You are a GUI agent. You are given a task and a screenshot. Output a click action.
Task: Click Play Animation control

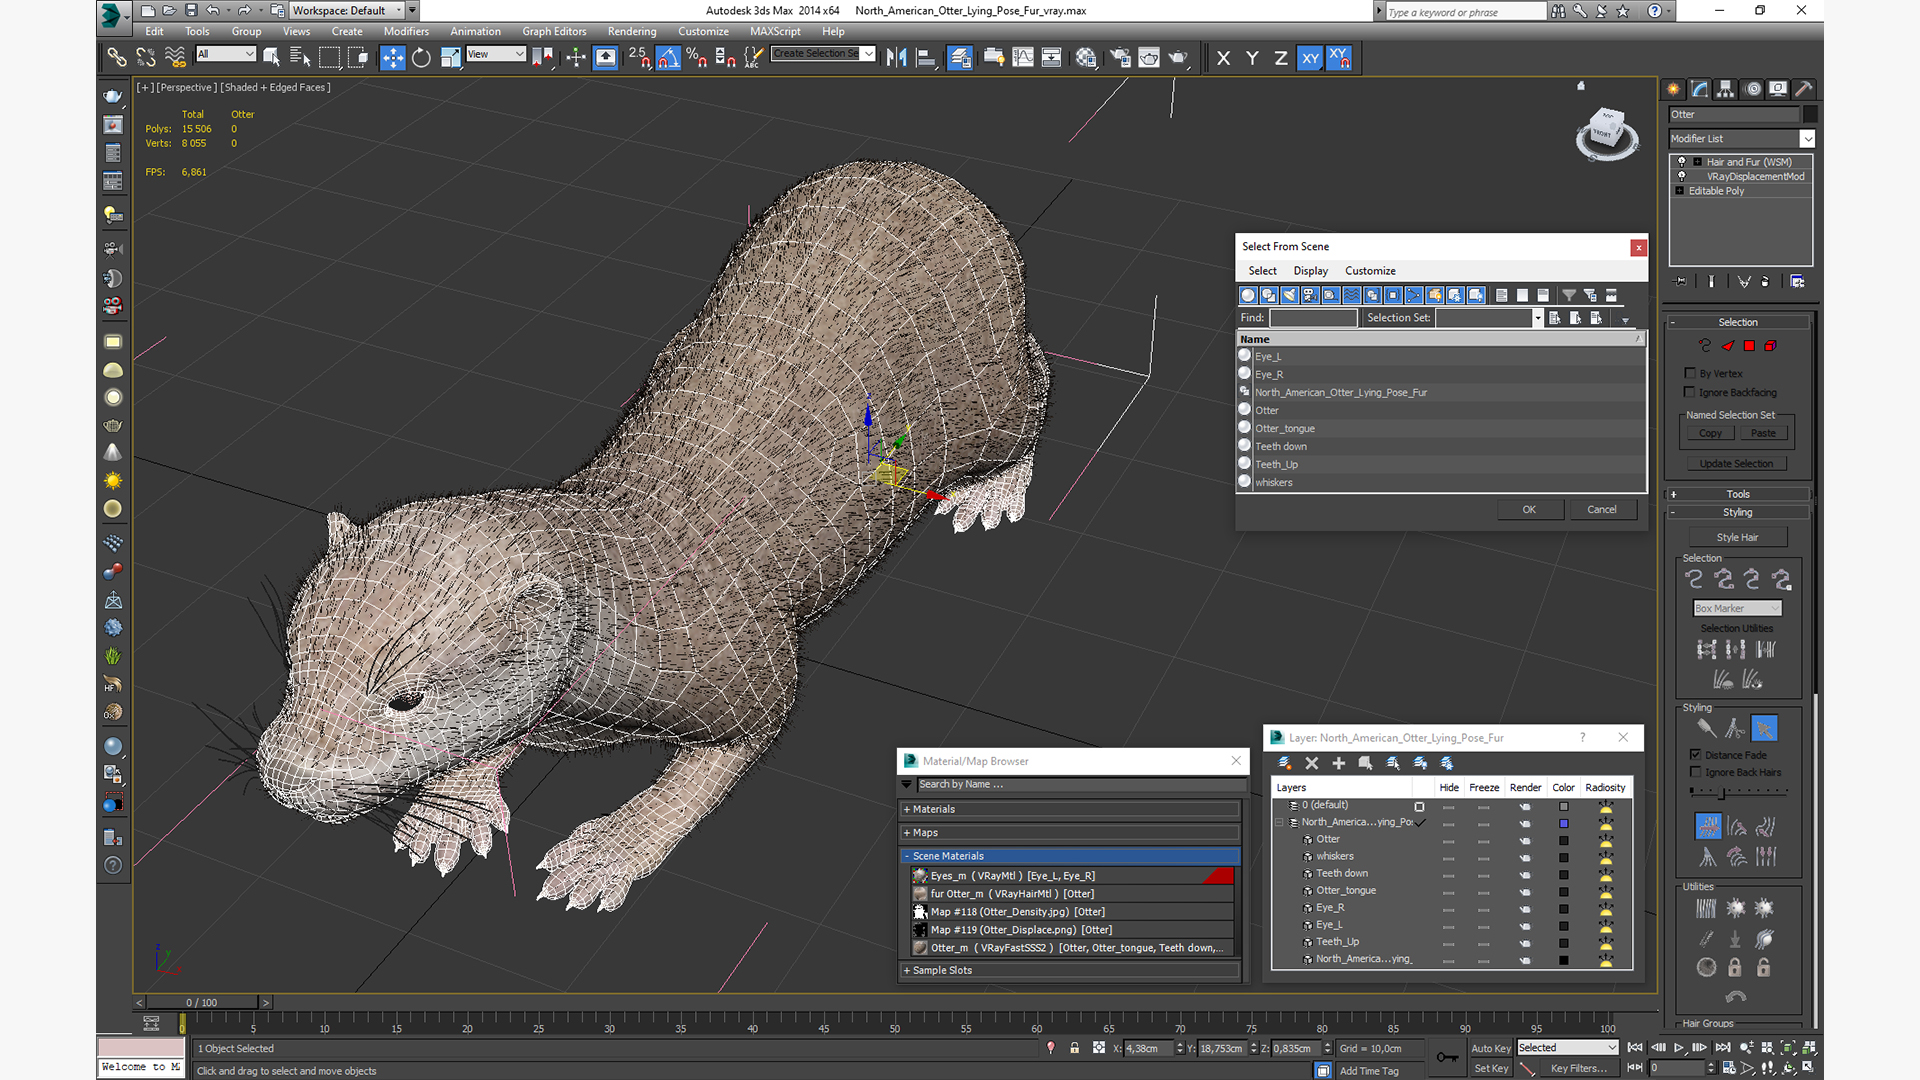1679,1048
